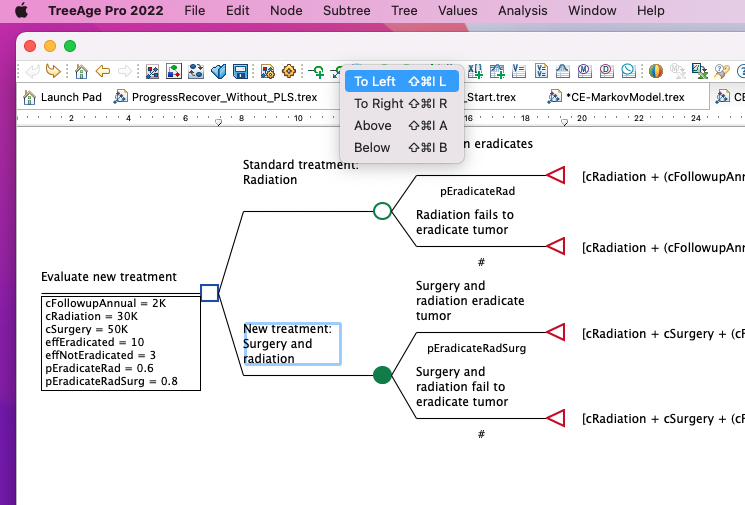
Task: Click the question mark with pen icon
Action: coord(721,71)
